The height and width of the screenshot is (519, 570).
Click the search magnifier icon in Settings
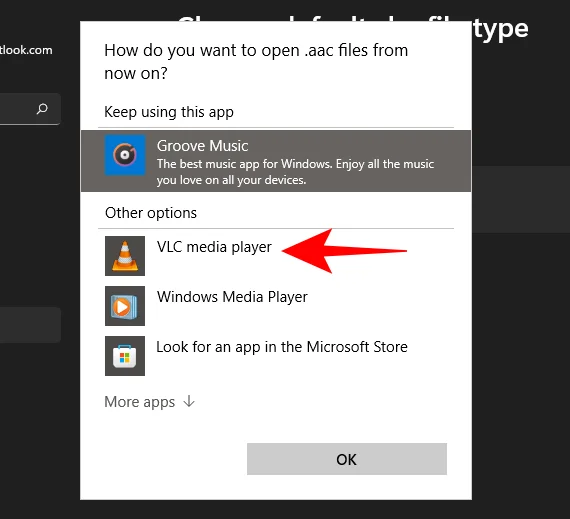pyautogui.click(x=42, y=109)
